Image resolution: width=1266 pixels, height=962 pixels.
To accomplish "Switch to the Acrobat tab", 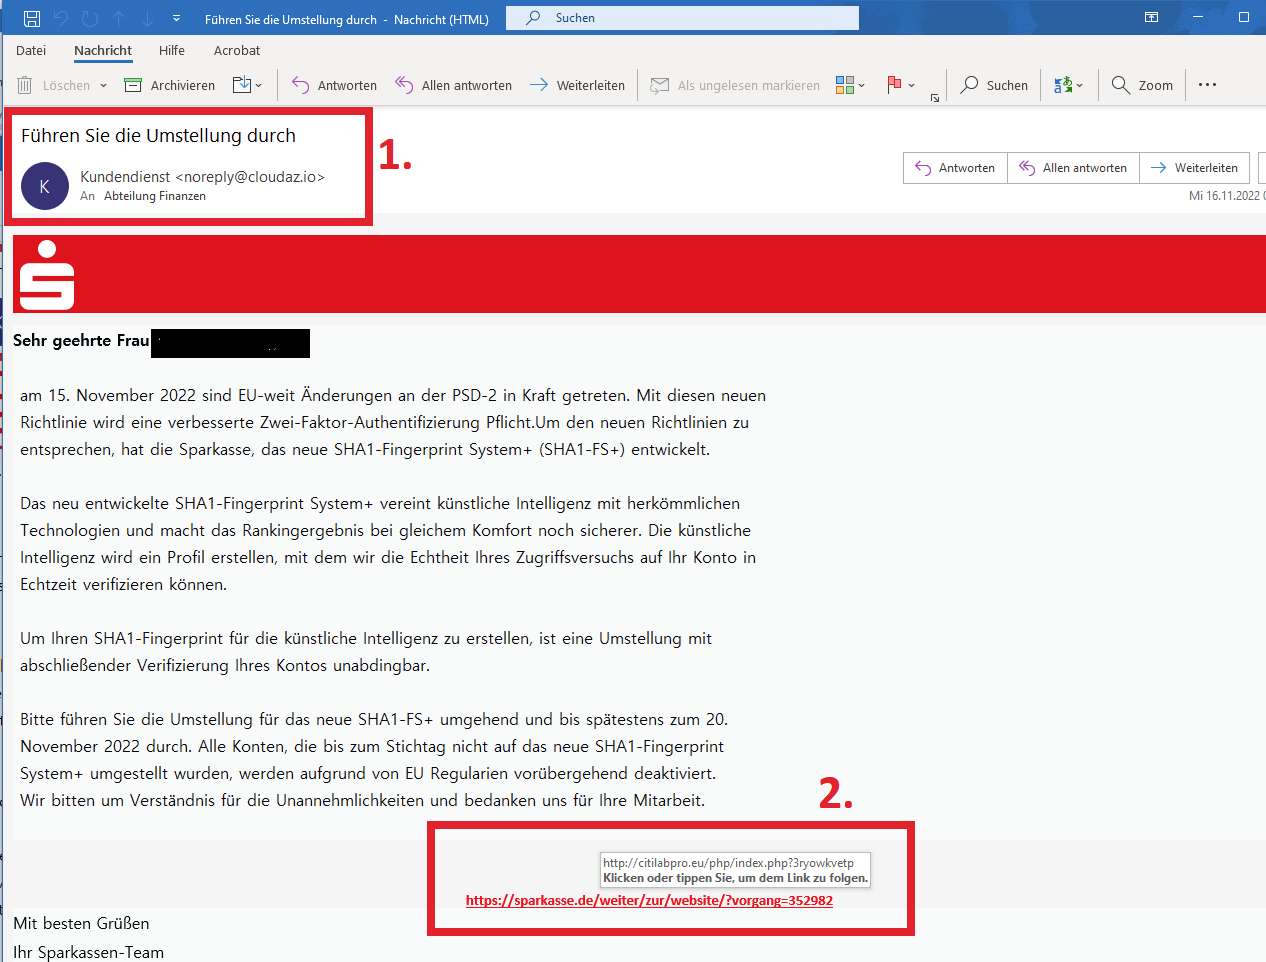I will (237, 50).
